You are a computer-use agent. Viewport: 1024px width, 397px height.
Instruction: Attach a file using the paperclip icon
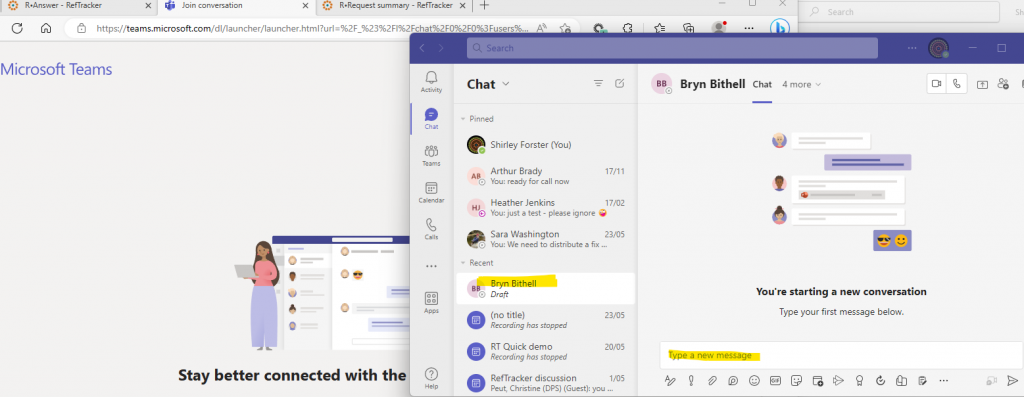tap(712, 380)
